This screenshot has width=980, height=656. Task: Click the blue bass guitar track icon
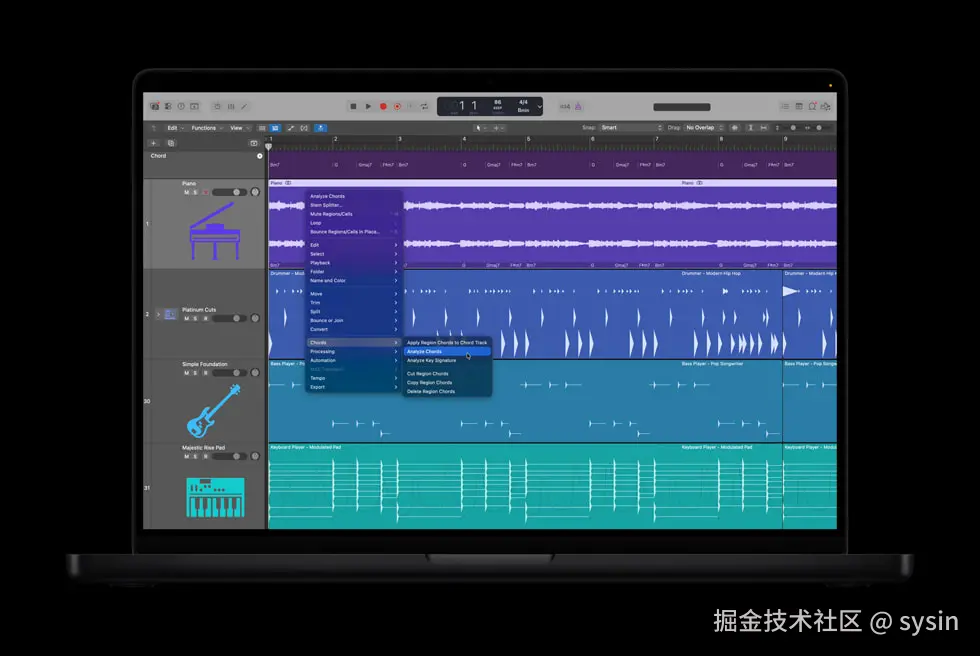coord(214,411)
